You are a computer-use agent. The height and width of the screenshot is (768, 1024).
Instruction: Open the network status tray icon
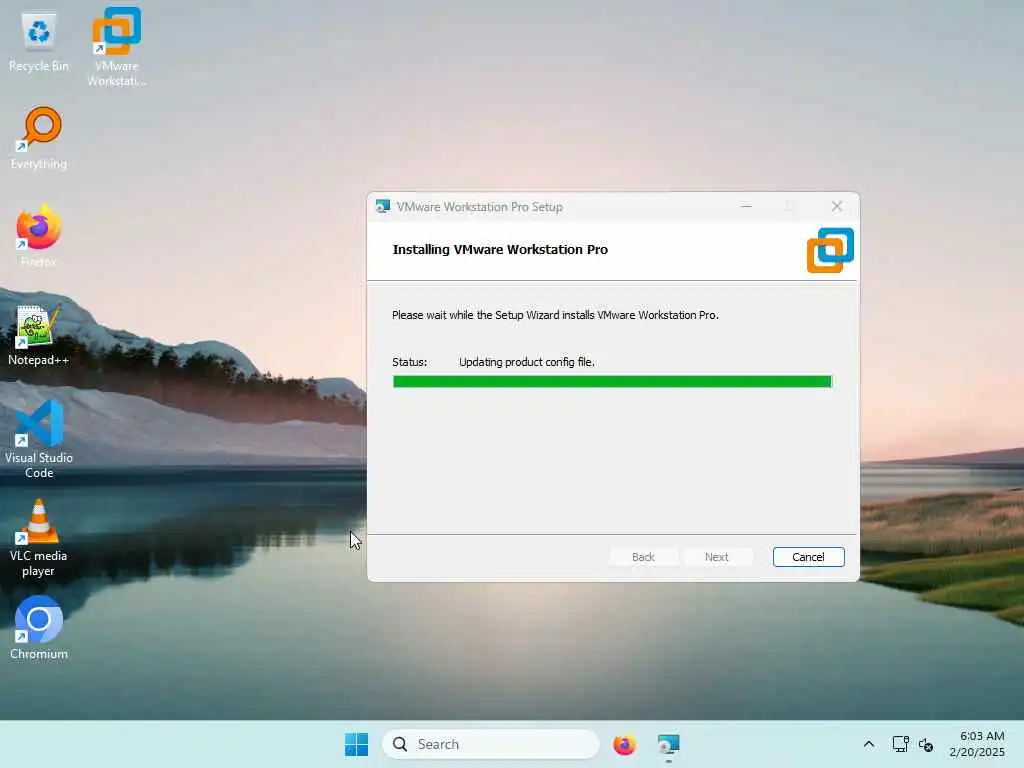(x=901, y=744)
